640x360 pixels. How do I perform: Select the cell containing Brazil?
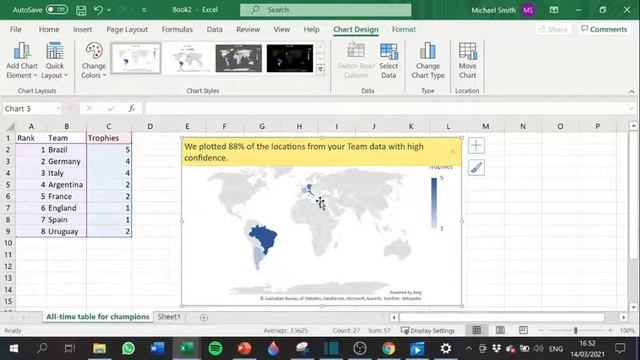click(x=66, y=150)
